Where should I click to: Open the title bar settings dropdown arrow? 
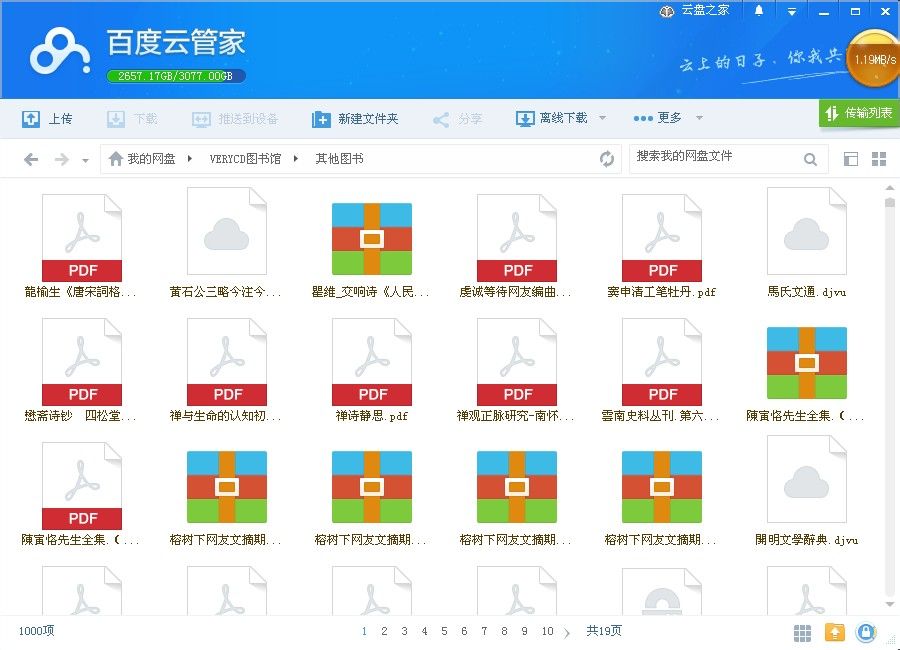[792, 11]
